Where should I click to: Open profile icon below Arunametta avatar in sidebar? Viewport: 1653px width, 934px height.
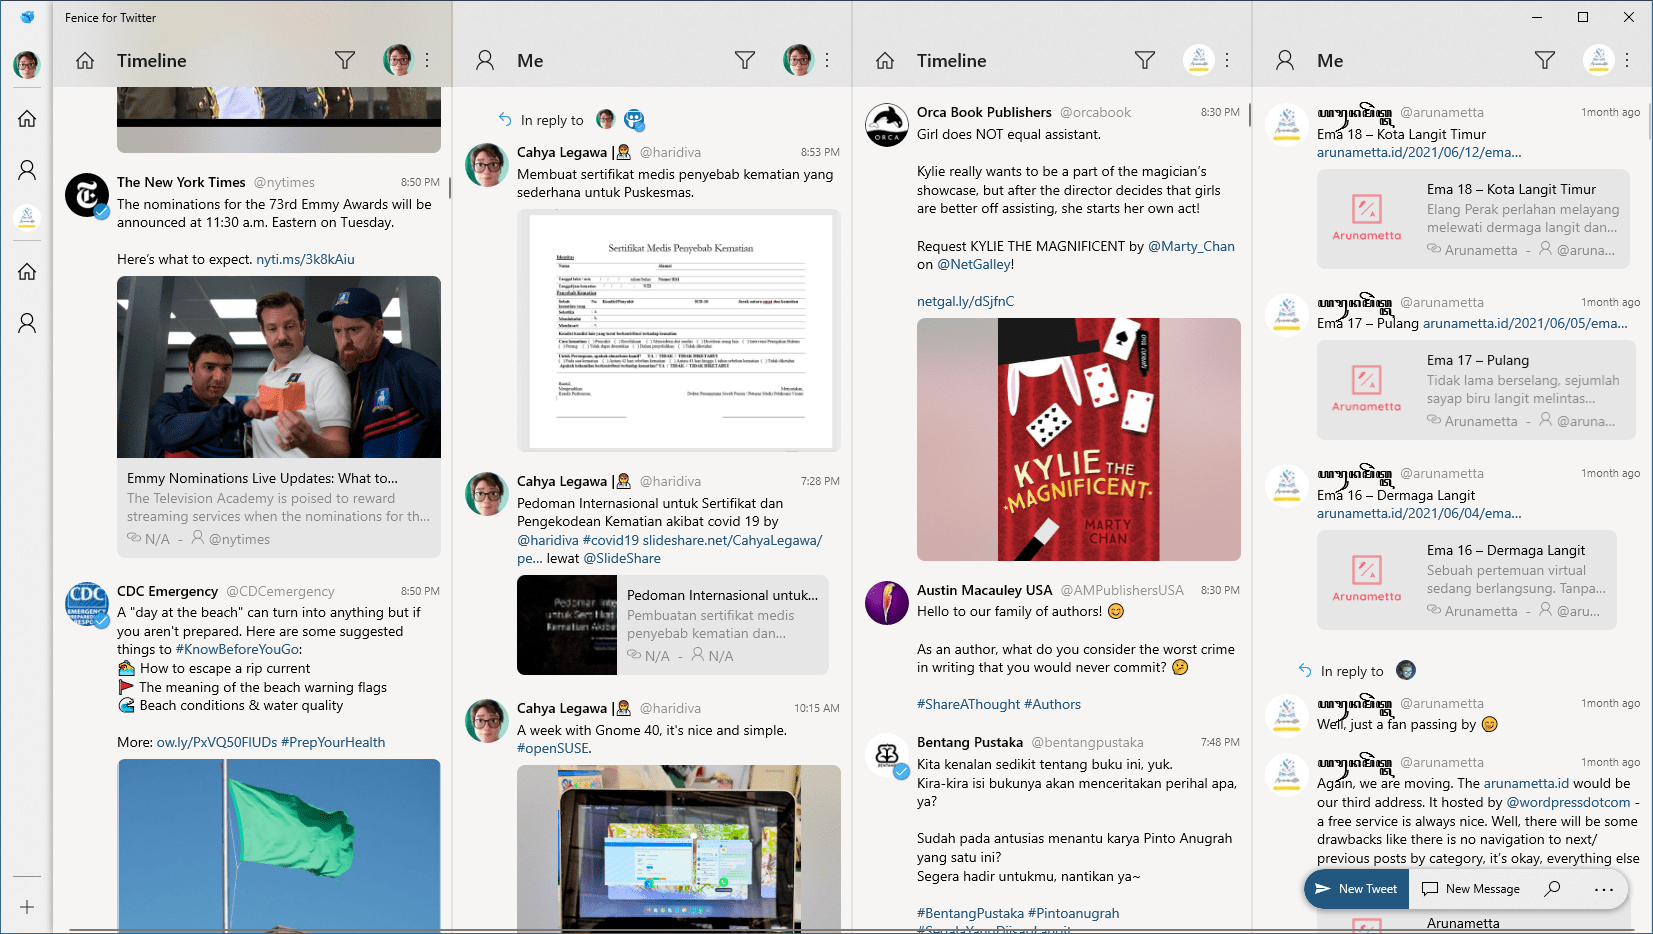point(27,323)
